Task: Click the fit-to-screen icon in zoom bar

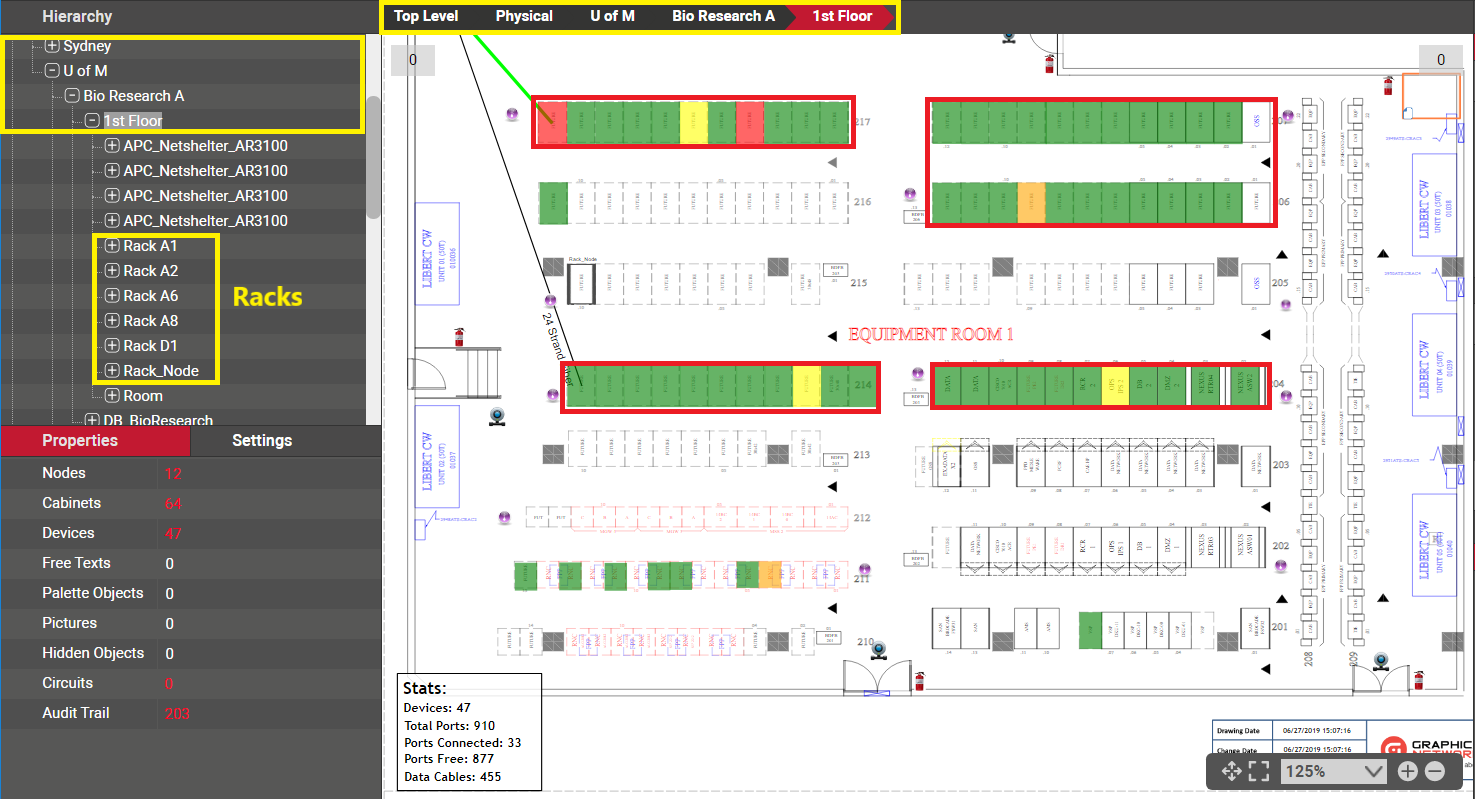Action: [1259, 771]
